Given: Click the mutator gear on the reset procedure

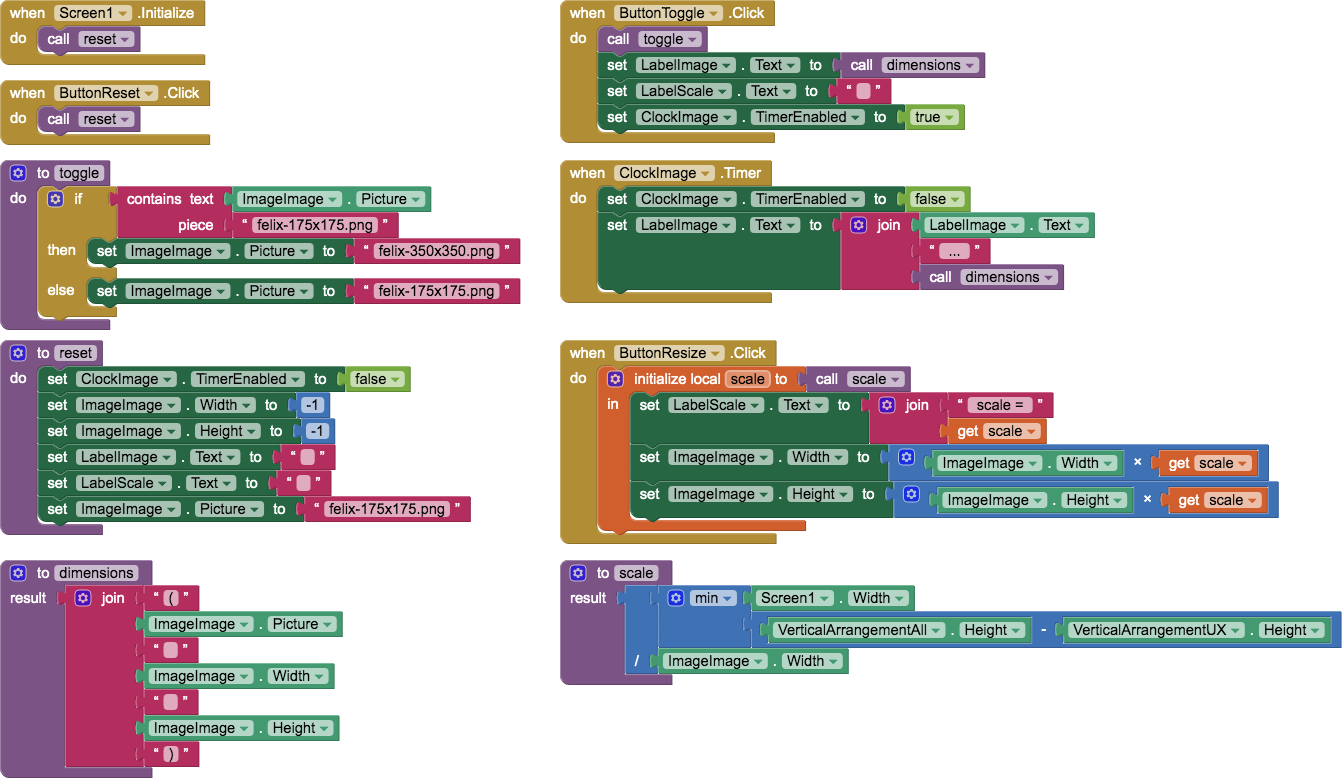Looking at the screenshot, I should (x=18, y=352).
